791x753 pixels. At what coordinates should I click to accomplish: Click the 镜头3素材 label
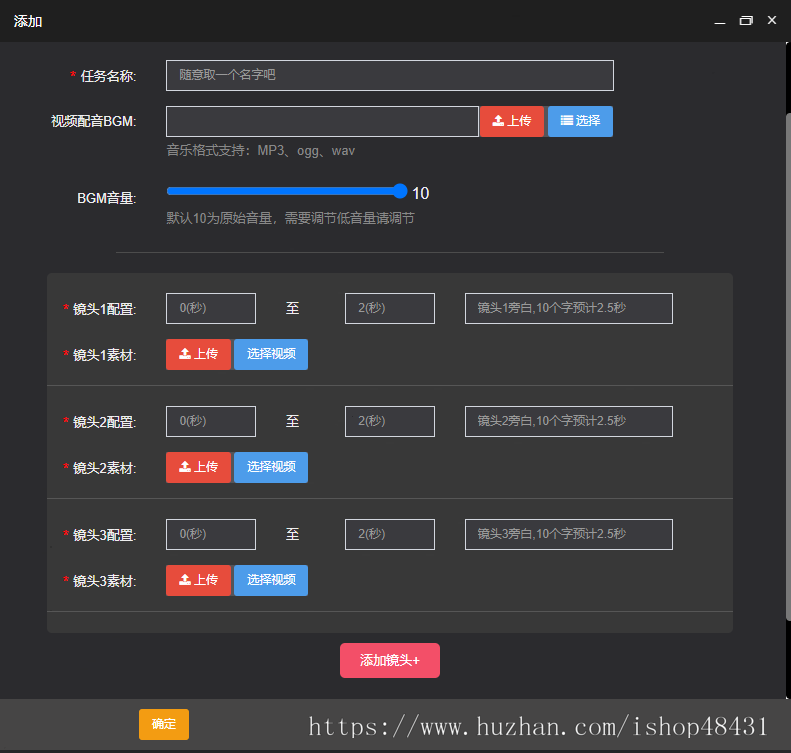[x=104, y=581]
